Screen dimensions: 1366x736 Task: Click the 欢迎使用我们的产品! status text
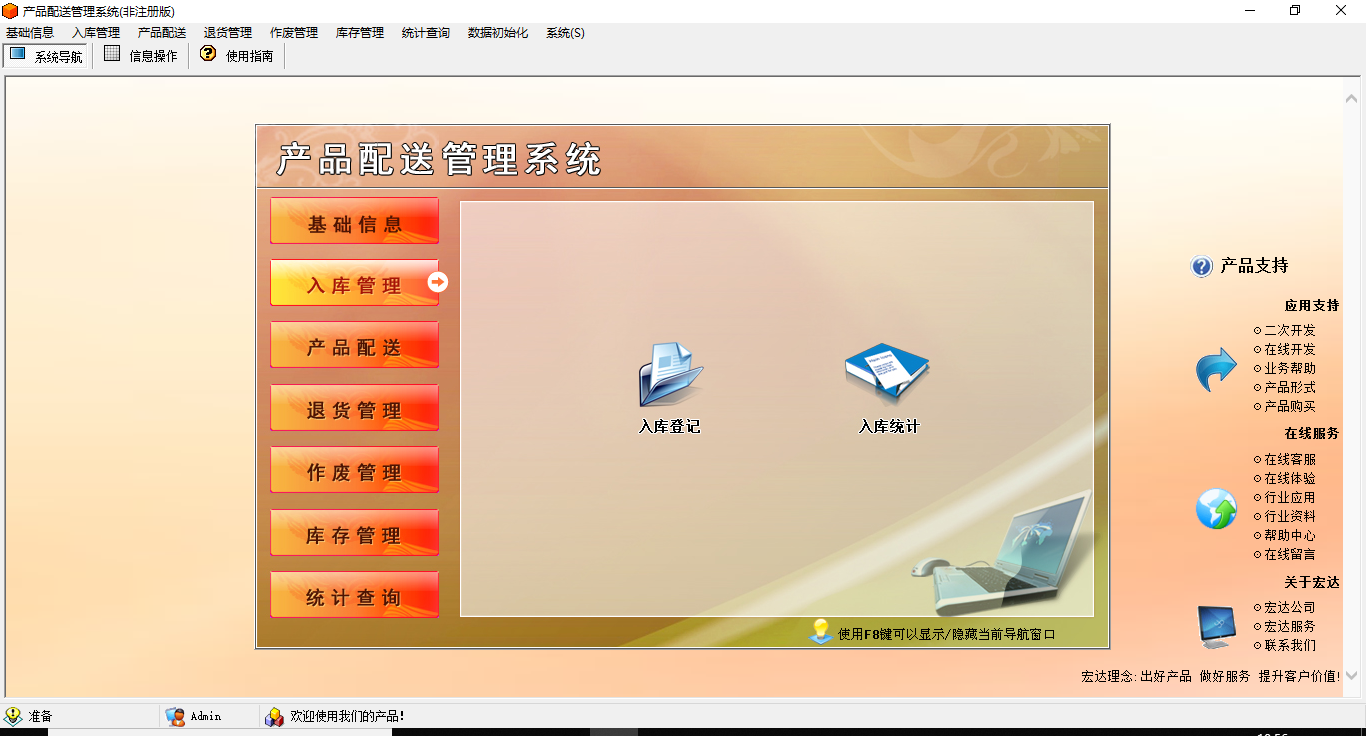pos(347,716)
